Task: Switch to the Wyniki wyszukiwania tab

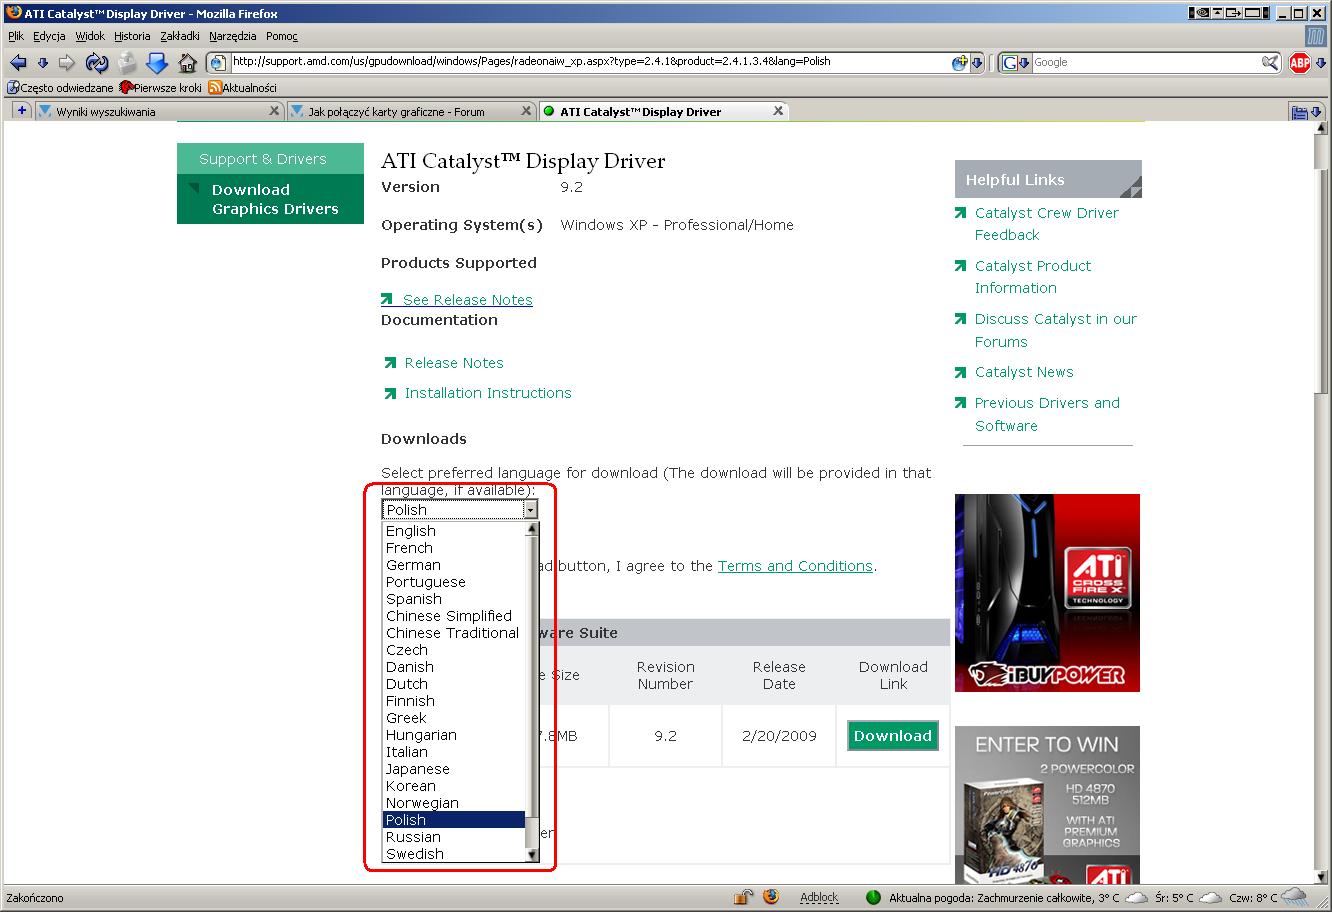Action: coord(150,112)
